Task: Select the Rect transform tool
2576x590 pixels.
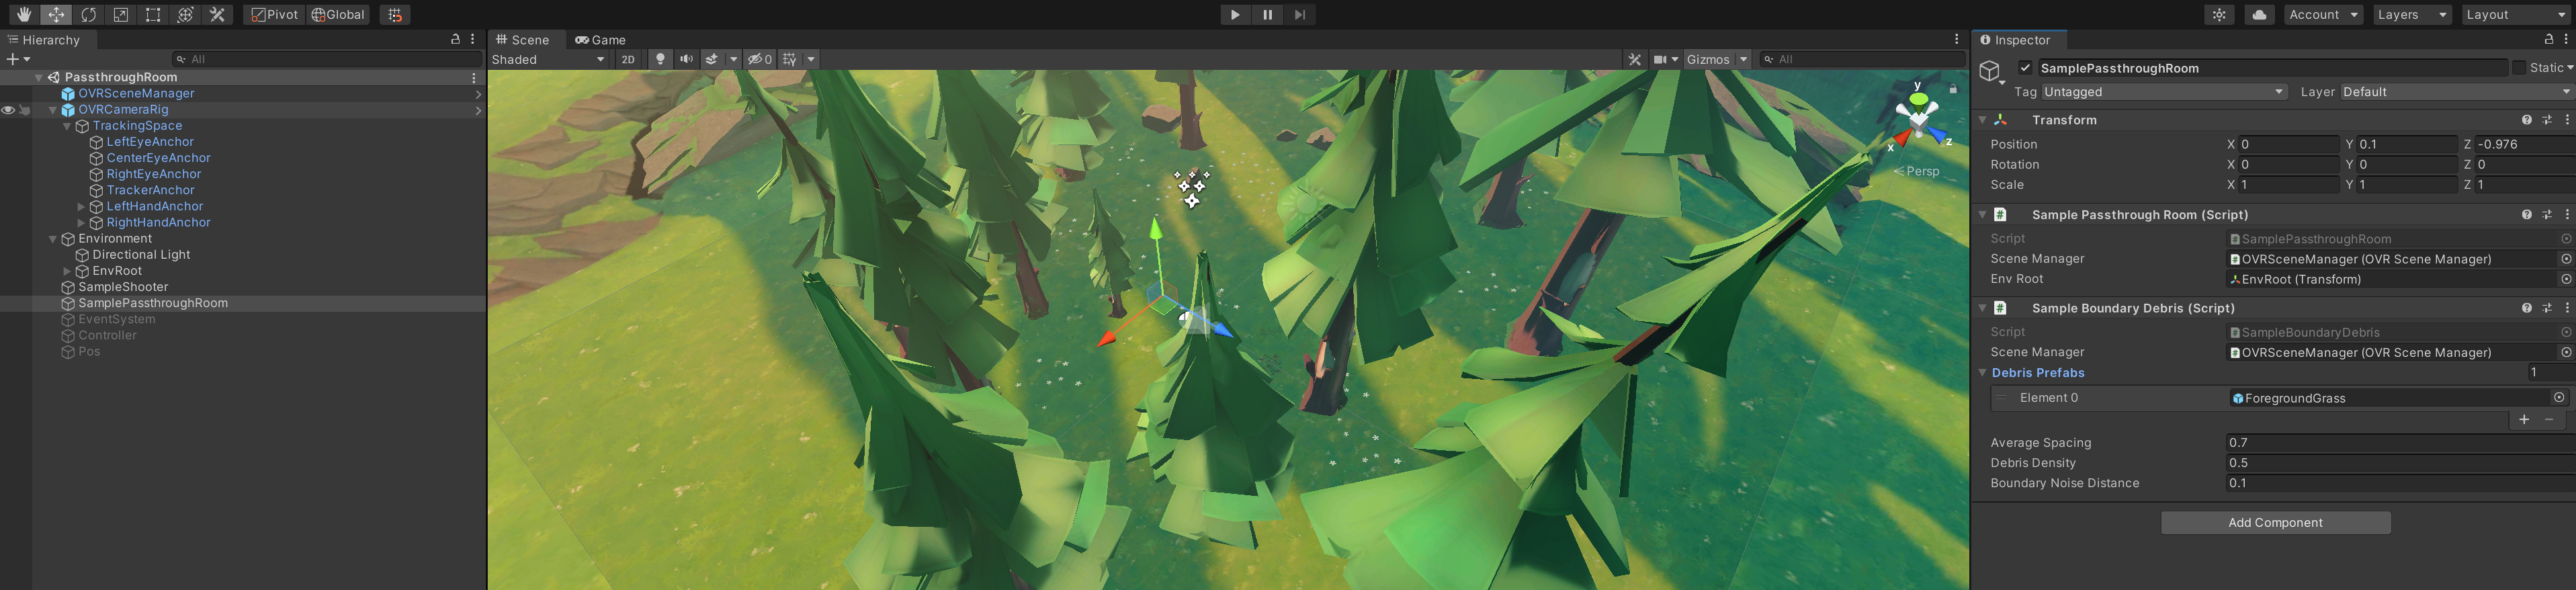Action: 152,15
